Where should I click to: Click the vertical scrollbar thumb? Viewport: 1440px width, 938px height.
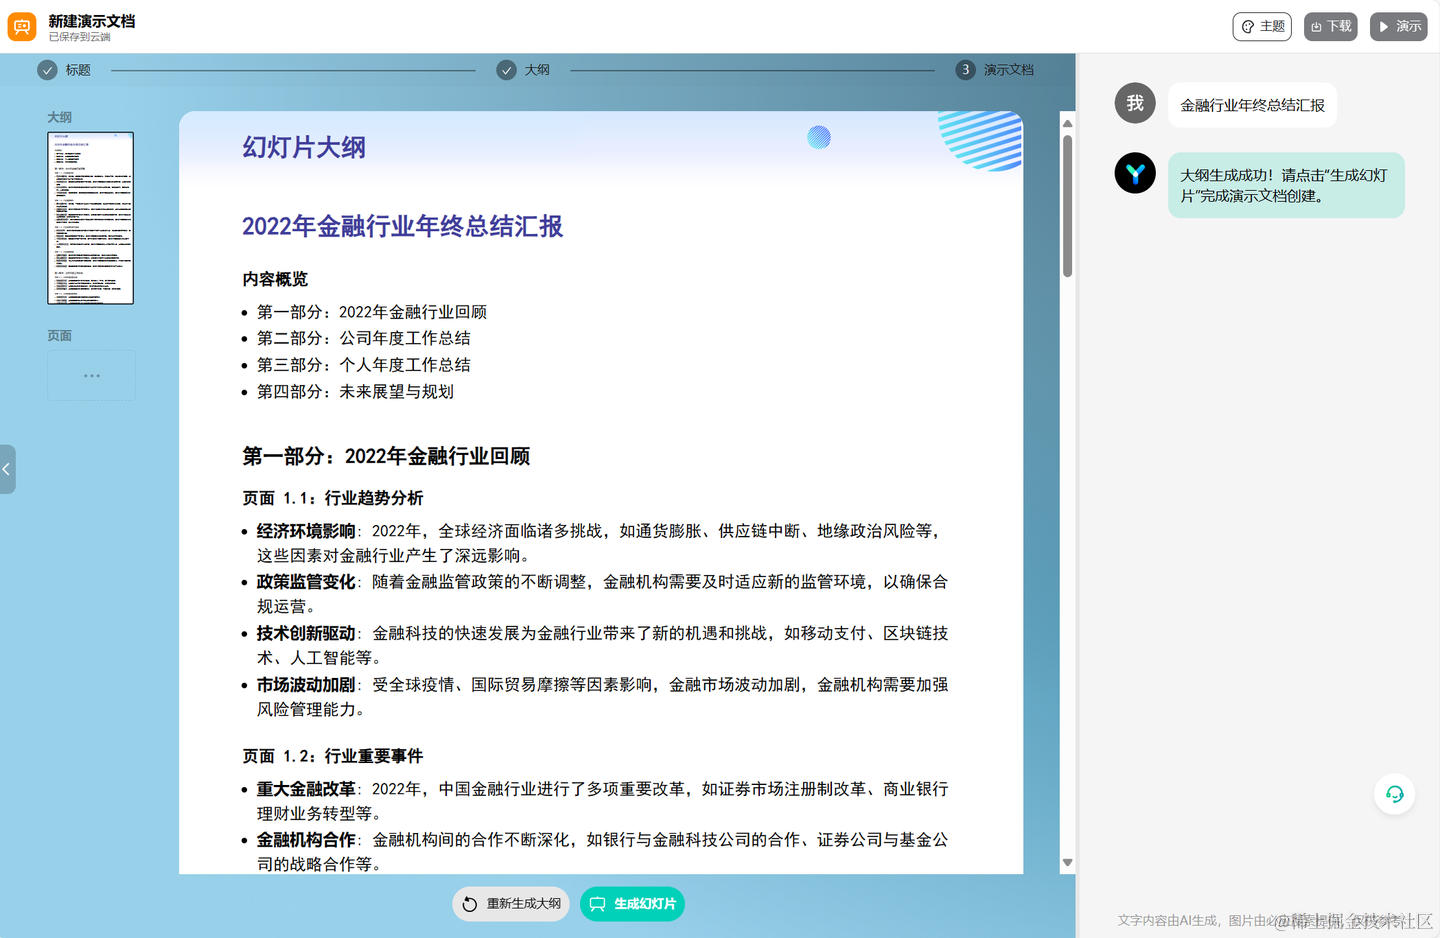(1067, 205)
